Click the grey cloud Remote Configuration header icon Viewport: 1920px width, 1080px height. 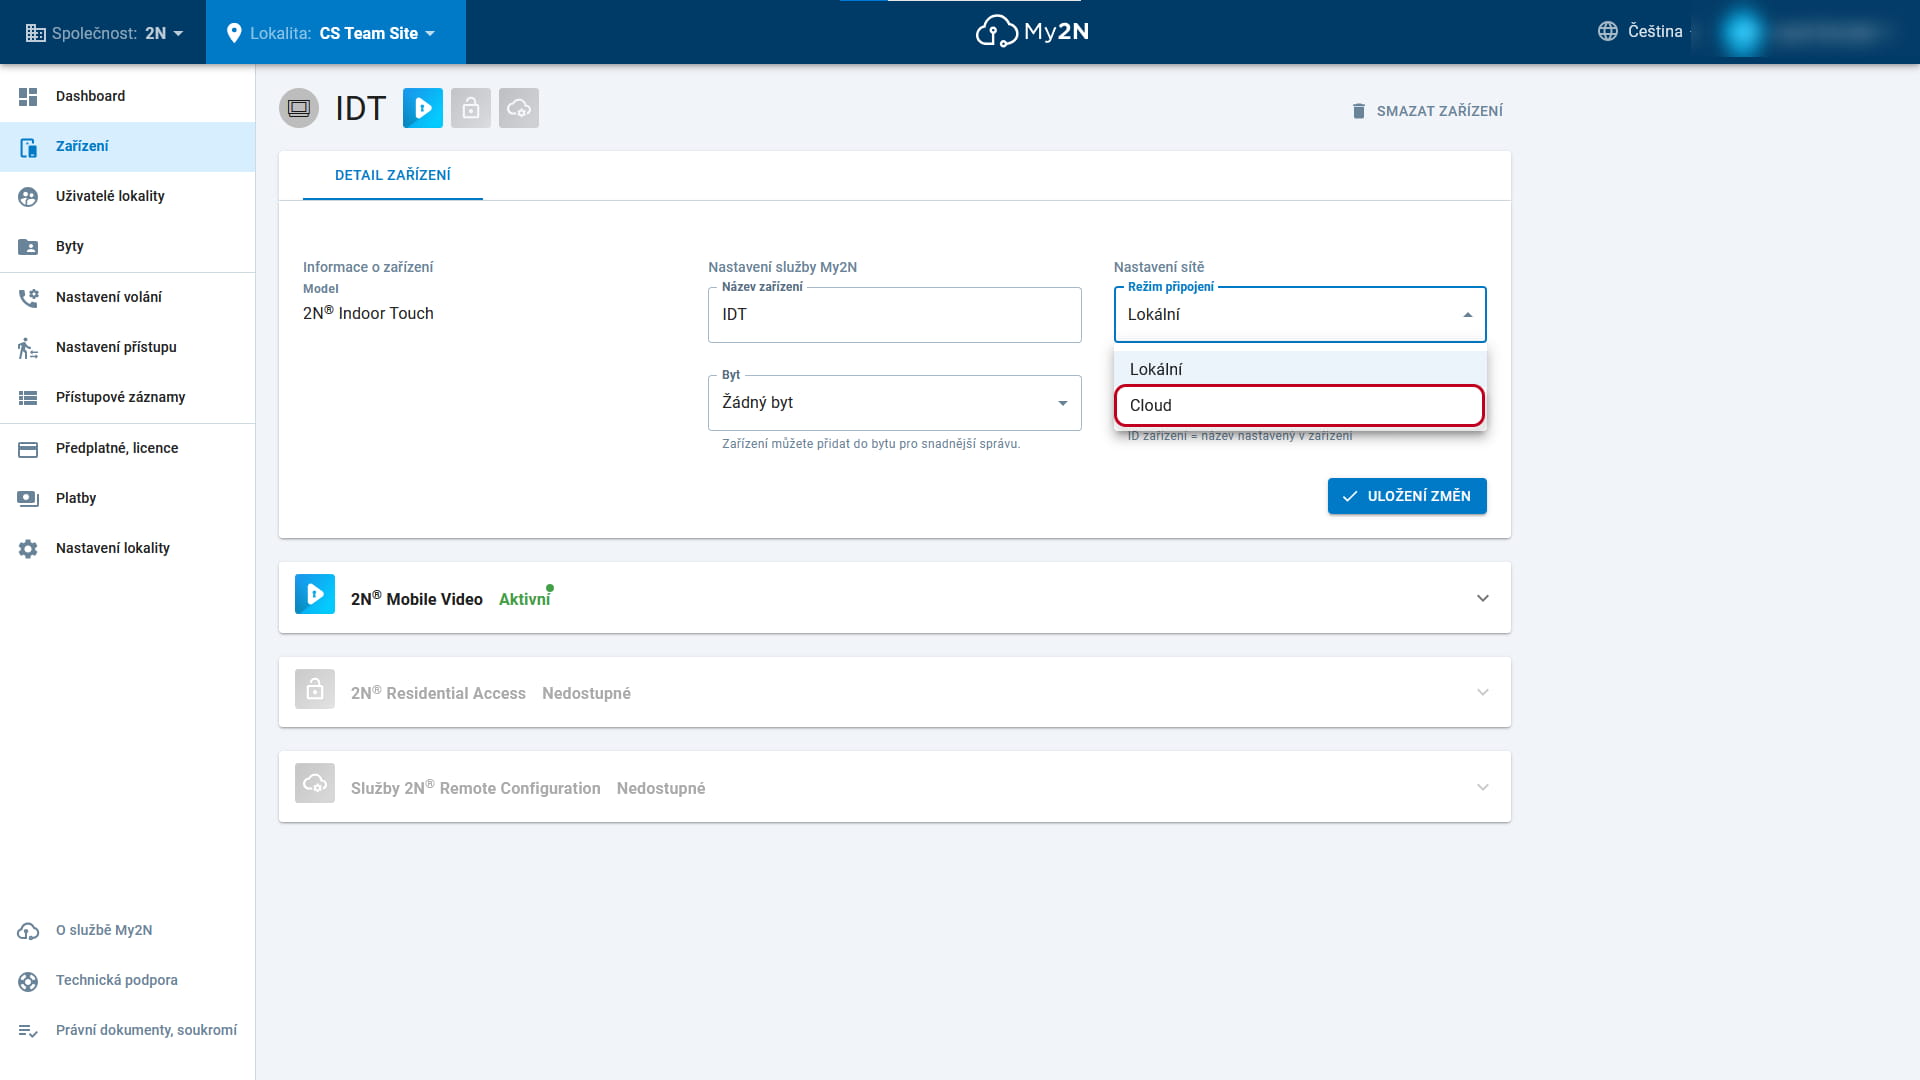coord(519,108)
